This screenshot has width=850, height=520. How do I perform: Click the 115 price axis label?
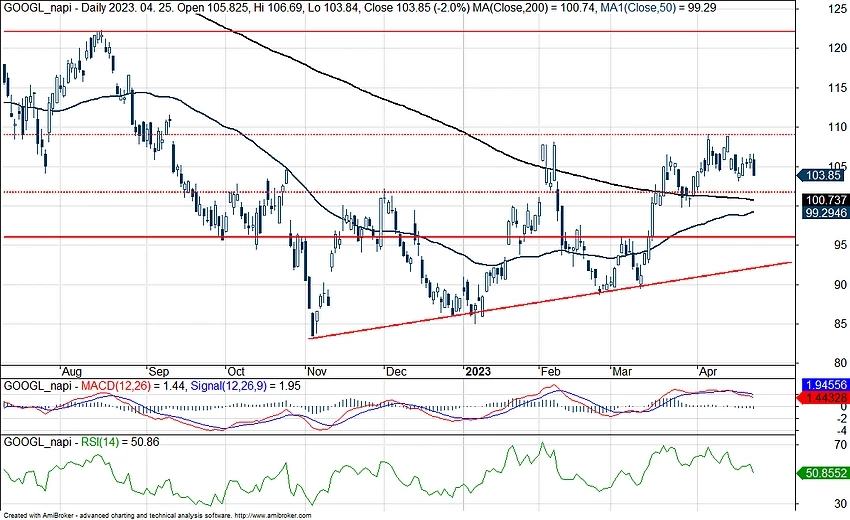(x=836, y=88)
